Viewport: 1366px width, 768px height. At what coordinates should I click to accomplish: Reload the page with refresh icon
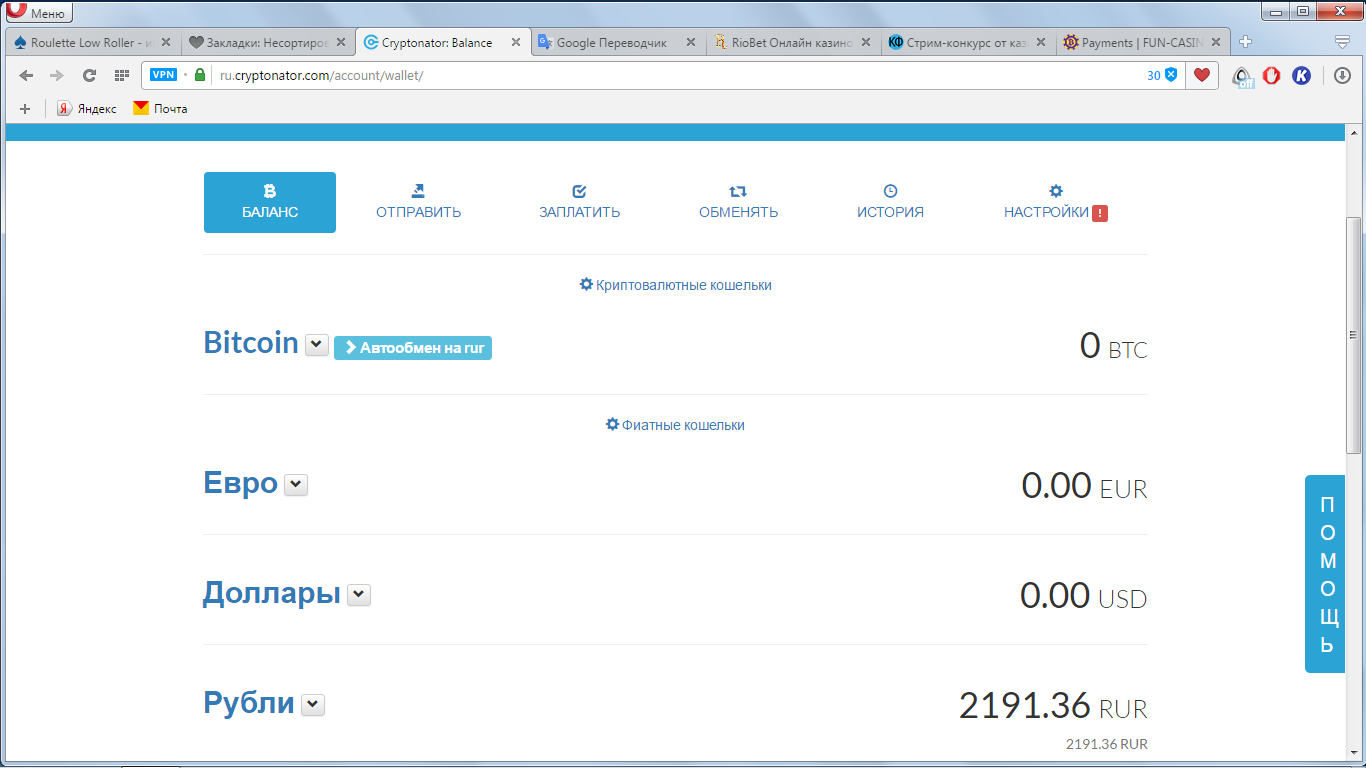[x=89, y=75]
